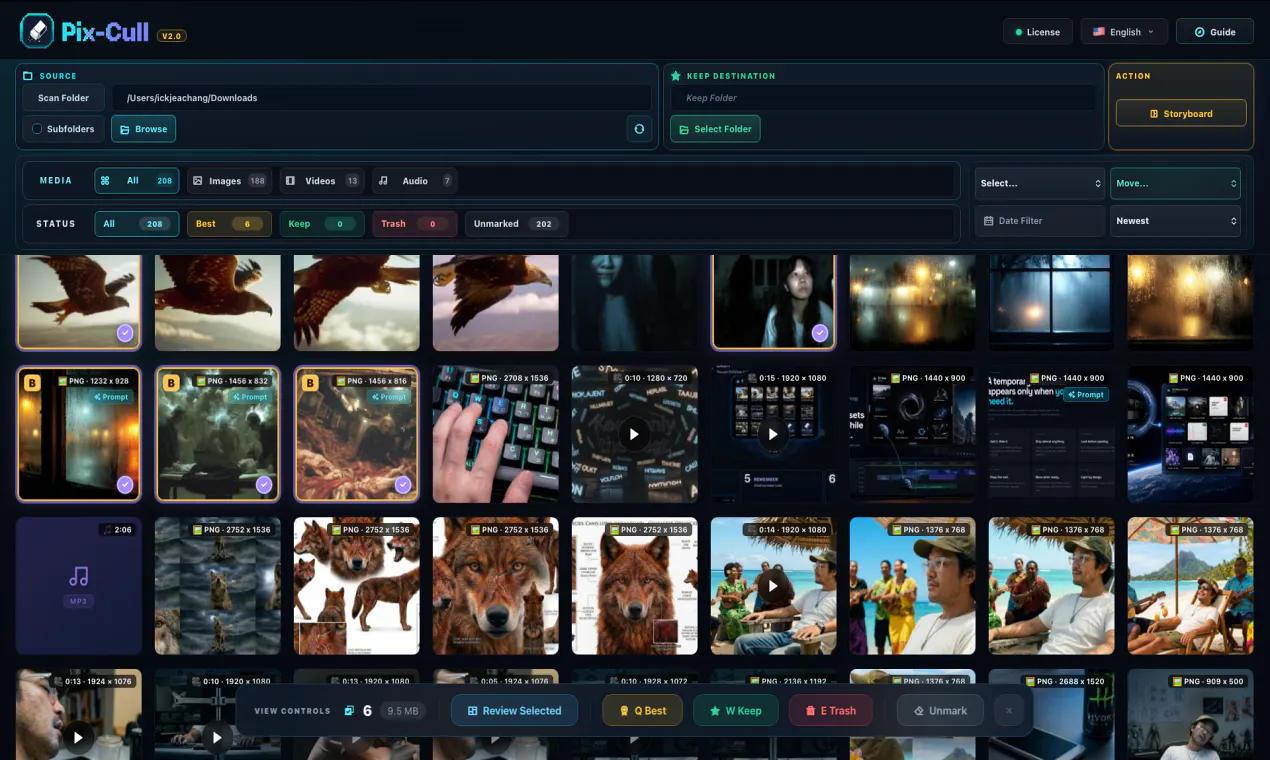The height and width of the screenshot is (760, 1270).
Task: Select the wolf face close-up thumbnail
Action: 496,586
